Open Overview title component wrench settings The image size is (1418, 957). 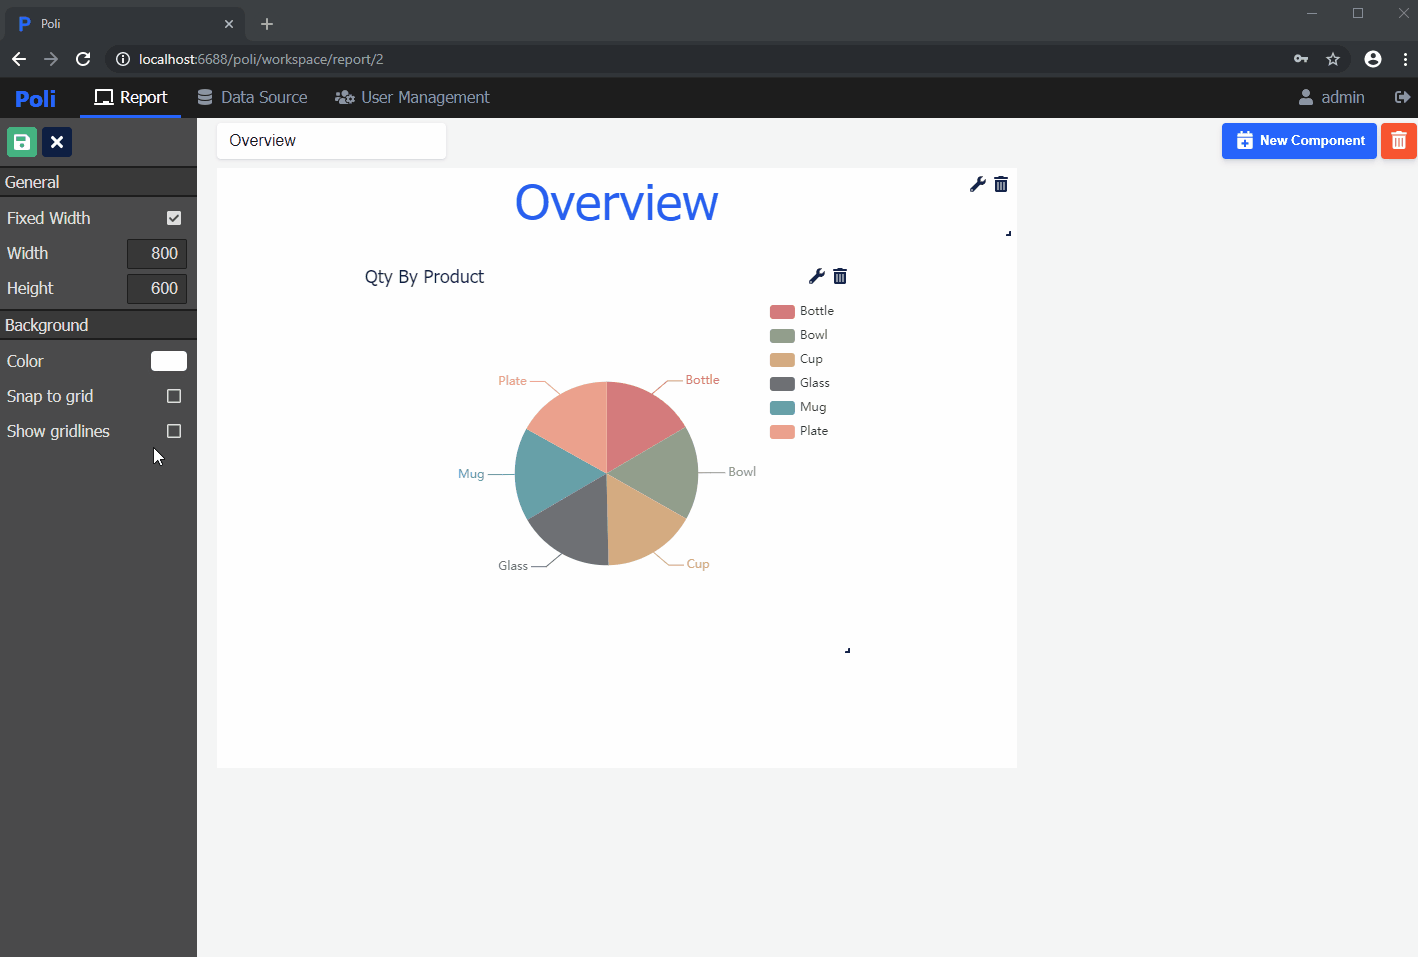(978, 184)
